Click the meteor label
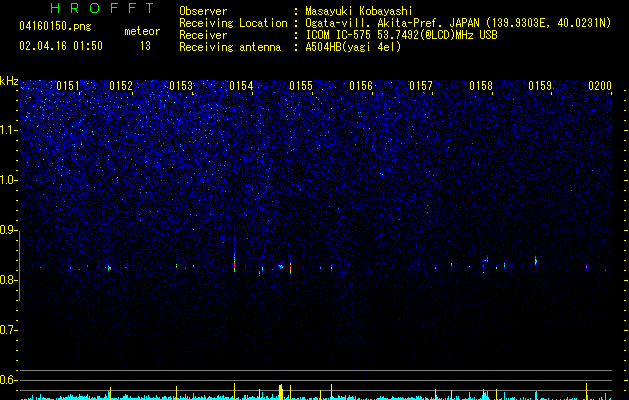The image size is (629, 400). [142, 31]
